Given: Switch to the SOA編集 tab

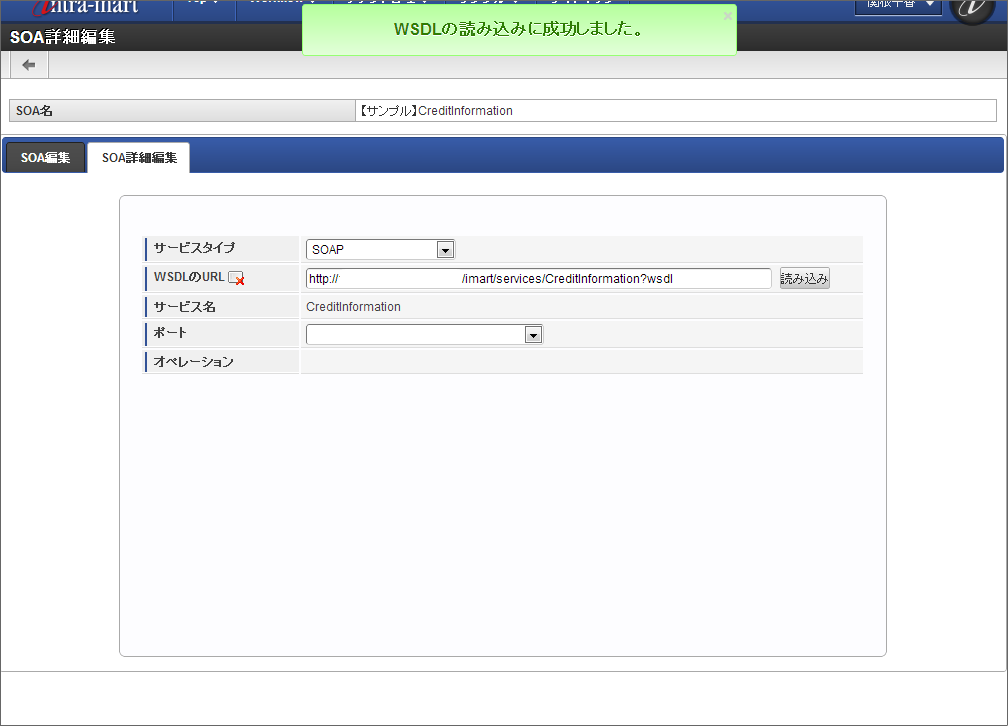Looking at the screenshot, I should [45, 158].
